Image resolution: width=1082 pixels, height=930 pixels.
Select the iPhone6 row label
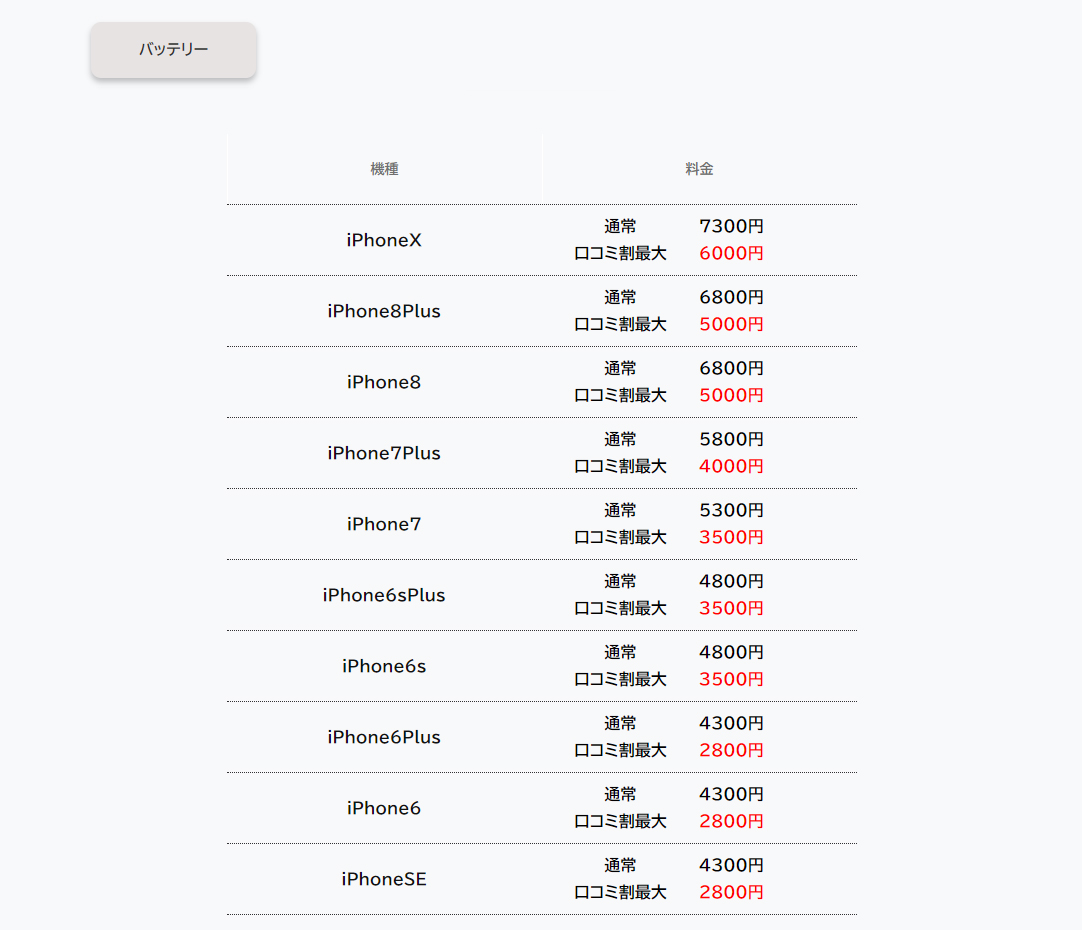pos(384,809)
